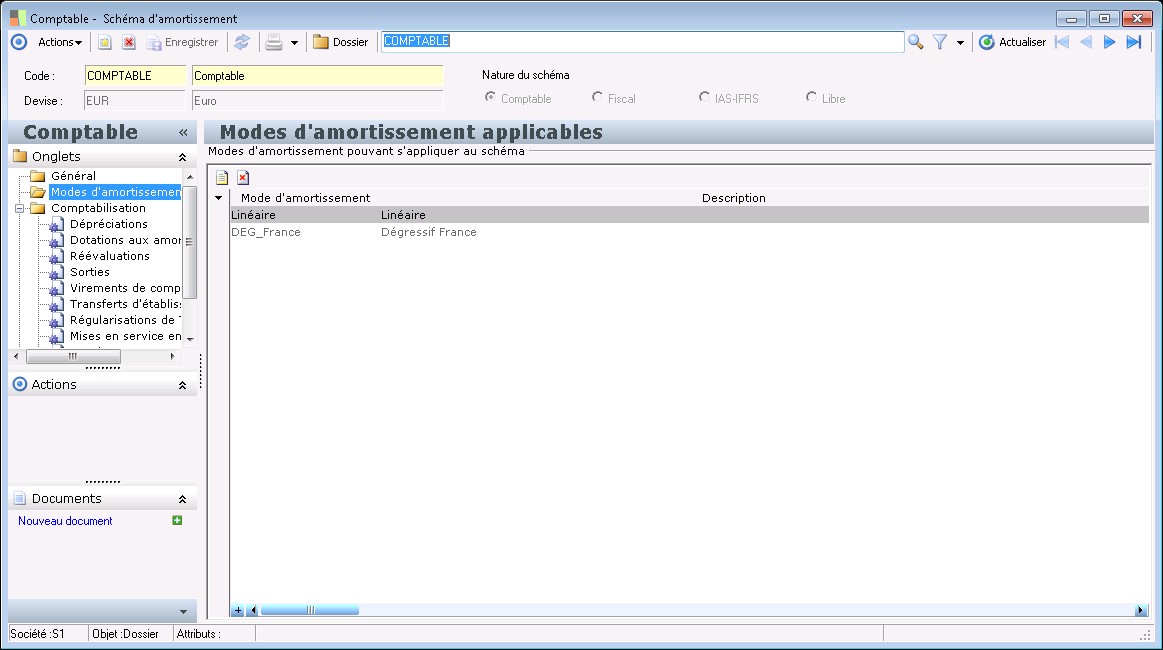Go to the next record

click(x=1110, y=42)
